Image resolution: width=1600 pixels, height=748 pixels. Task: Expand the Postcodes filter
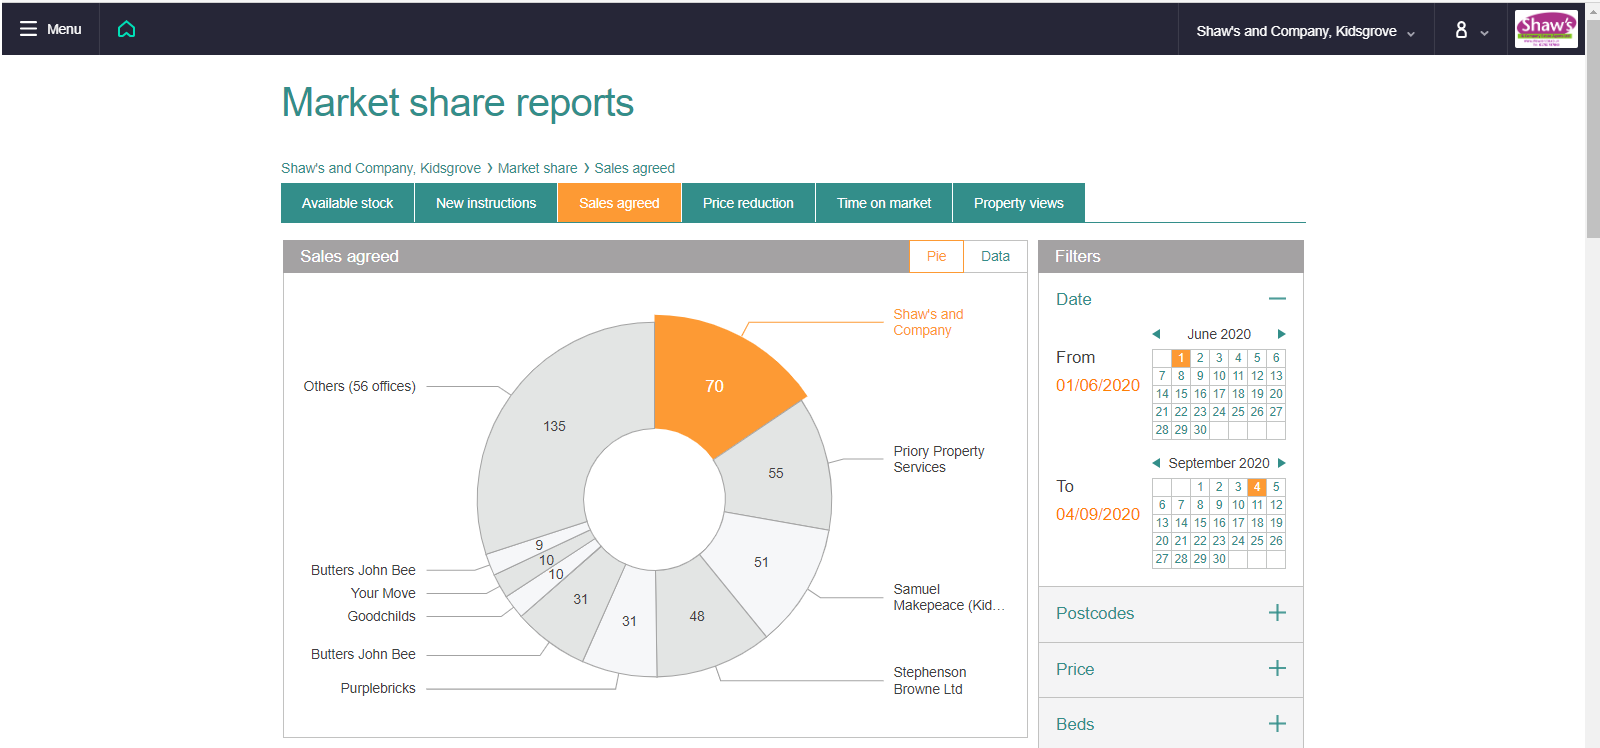click(1277, 613)
